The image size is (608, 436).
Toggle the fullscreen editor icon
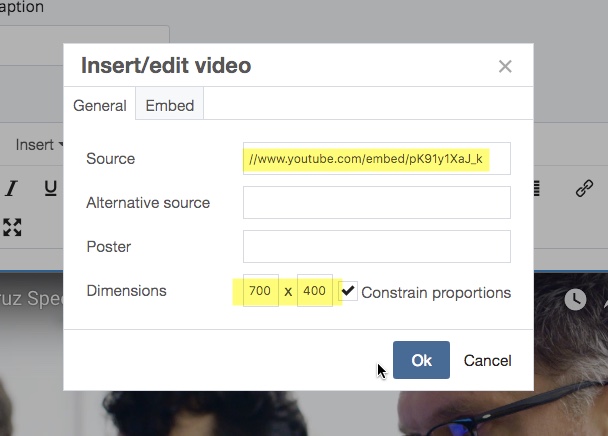click(12, 227)
